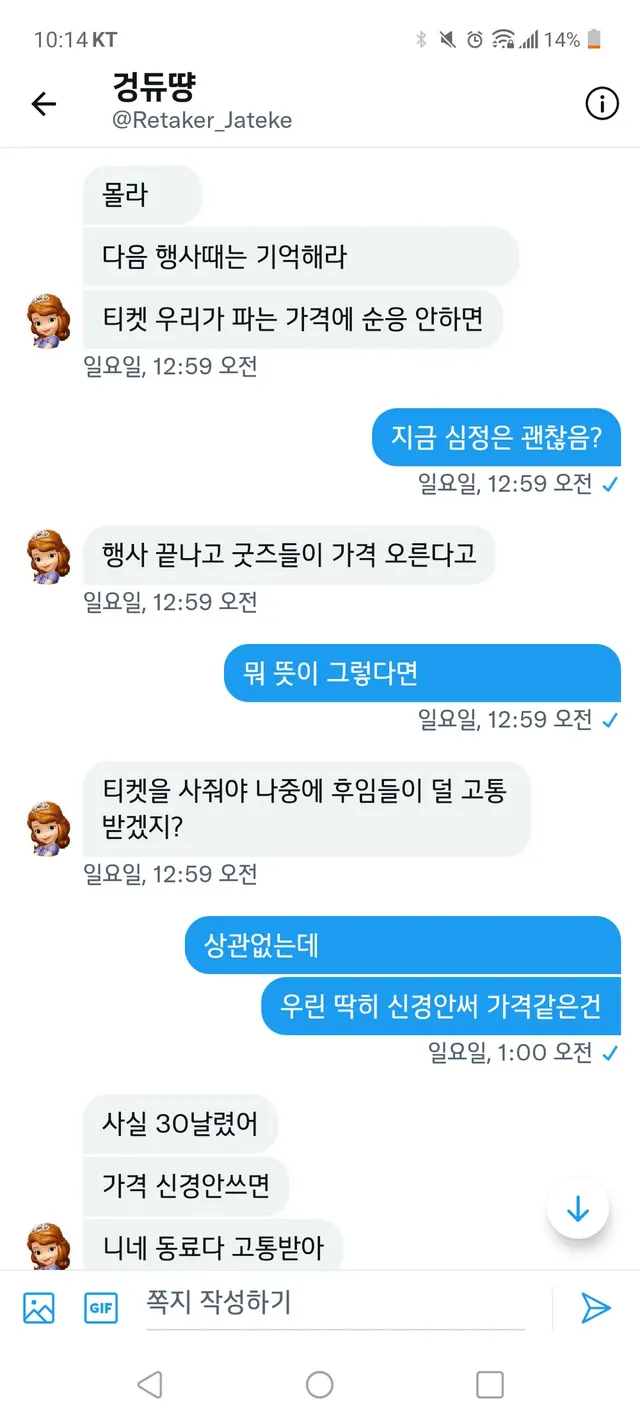
Task: Tap the 상관없는데 sent message bubble
Action: (403, 945)
